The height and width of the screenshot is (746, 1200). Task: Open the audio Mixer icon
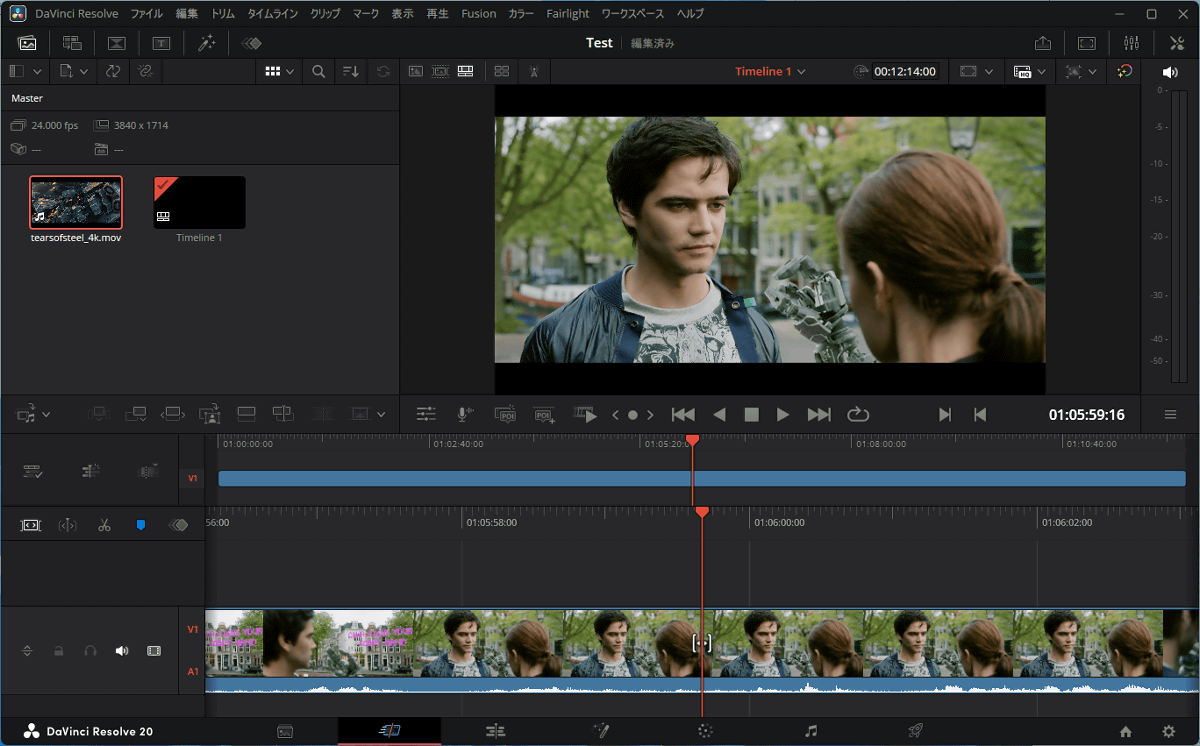[1132, 43]
